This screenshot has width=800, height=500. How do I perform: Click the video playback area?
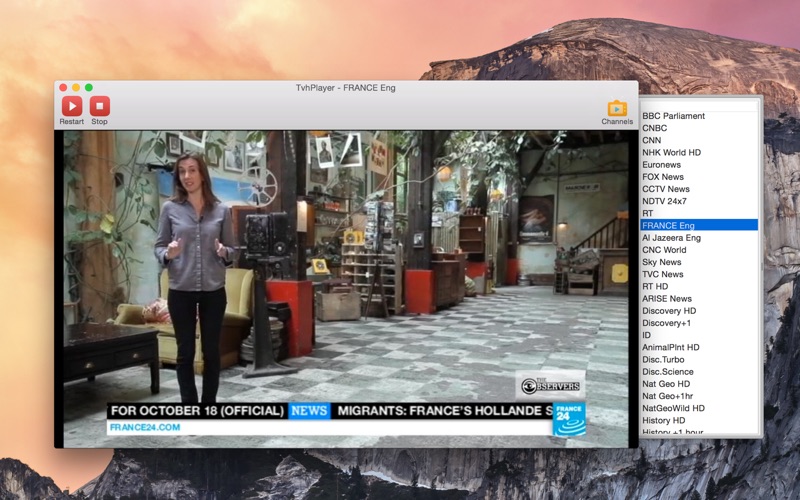(346, 289)
